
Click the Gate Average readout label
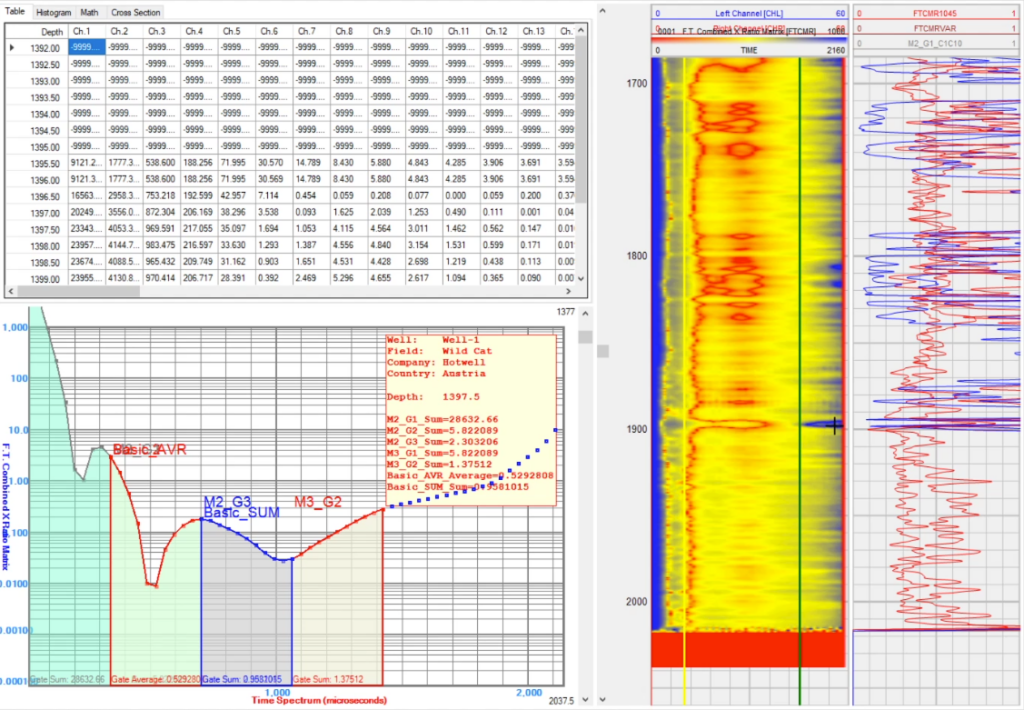[155, 679]
